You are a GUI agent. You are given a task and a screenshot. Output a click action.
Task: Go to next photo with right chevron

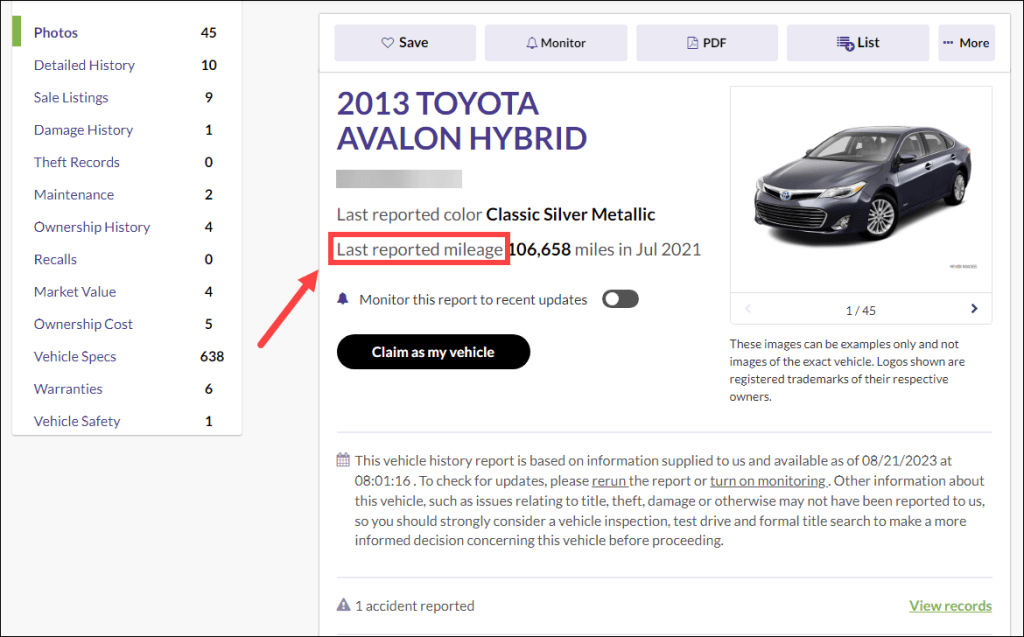974,309
